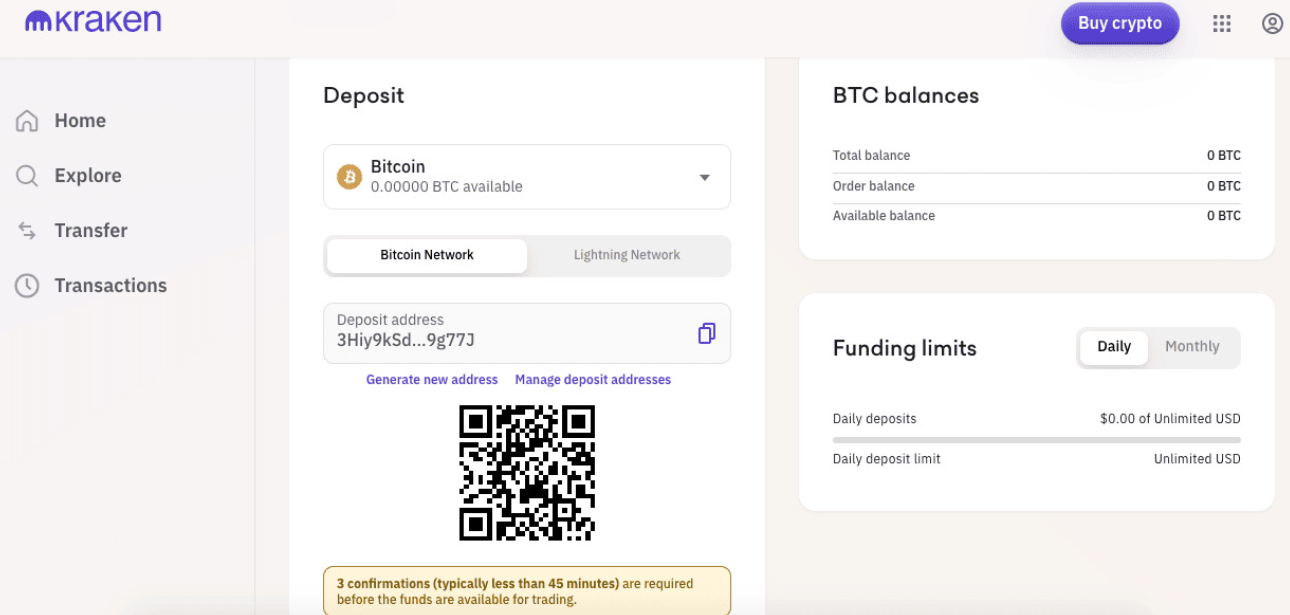Collapse the Bitcoin deposit asset picker
Image resolution: width=1290 pixels, height=615 pixels.
pos(705,176)
